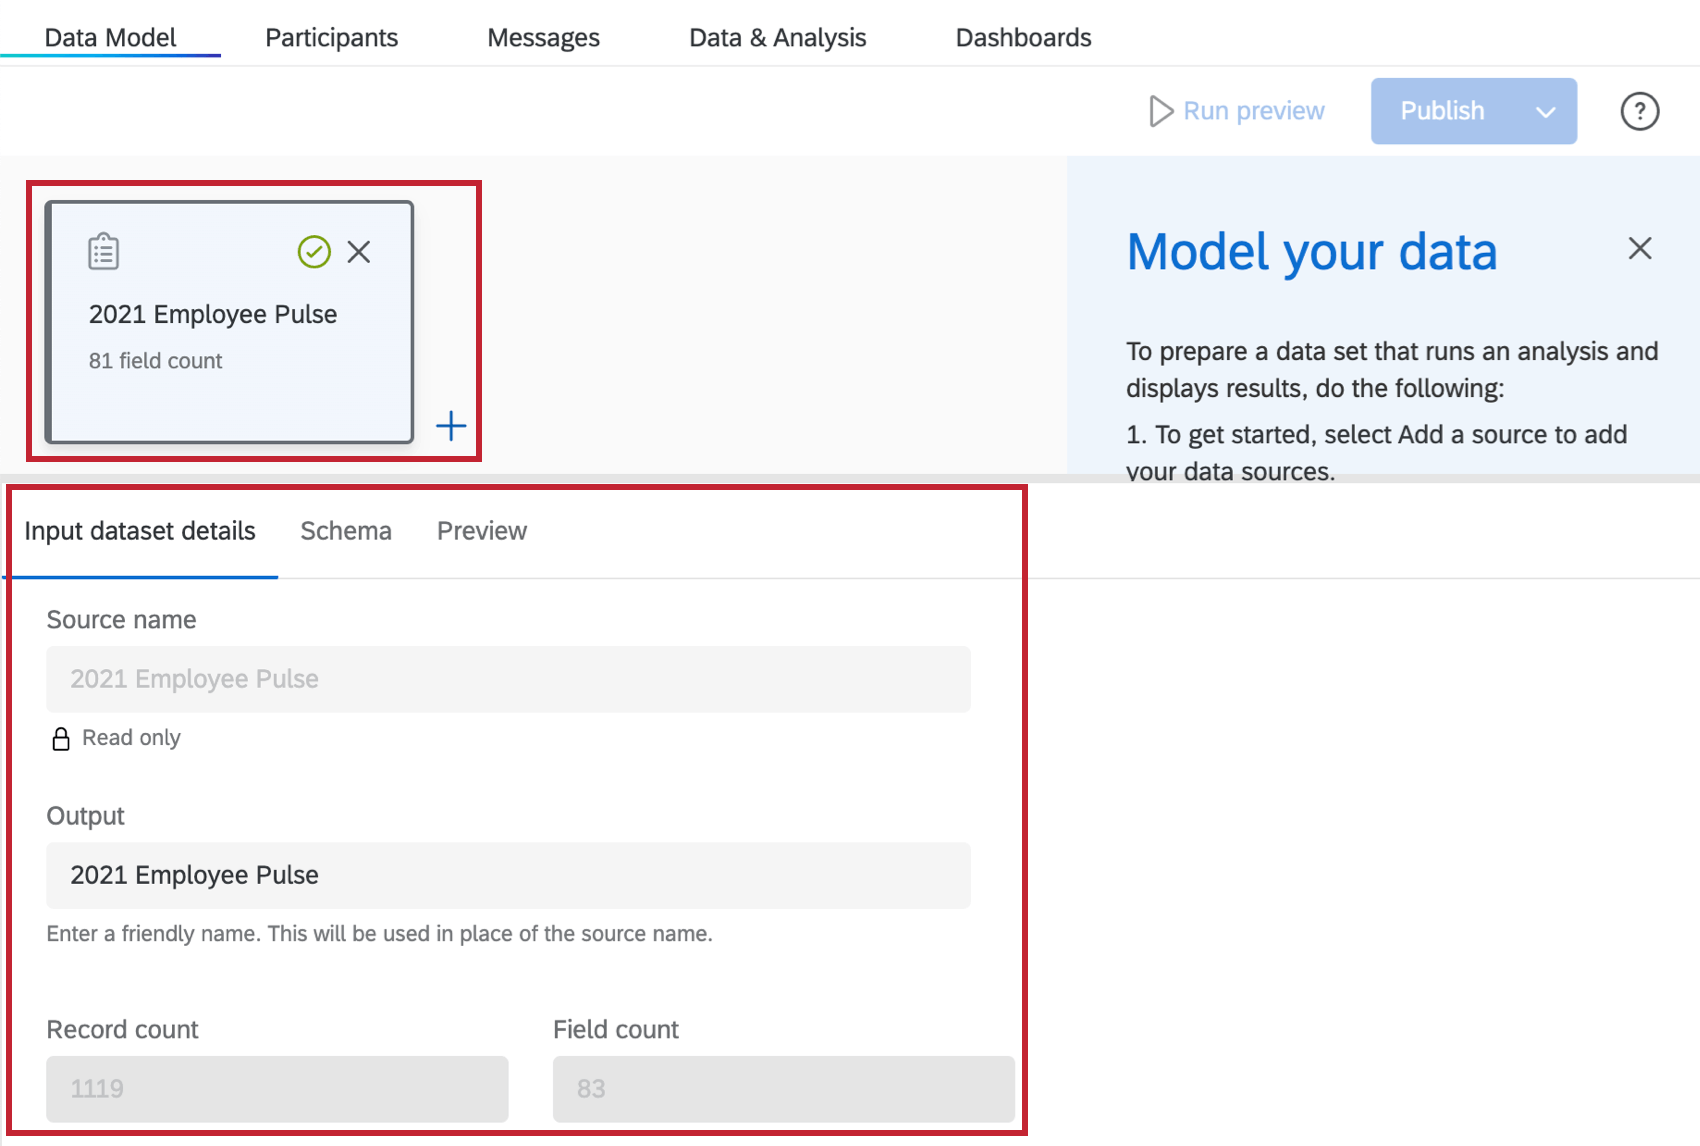Screen dimensions: 1700x1146
Task: Switch to the Schema tab
Action: 346,531
